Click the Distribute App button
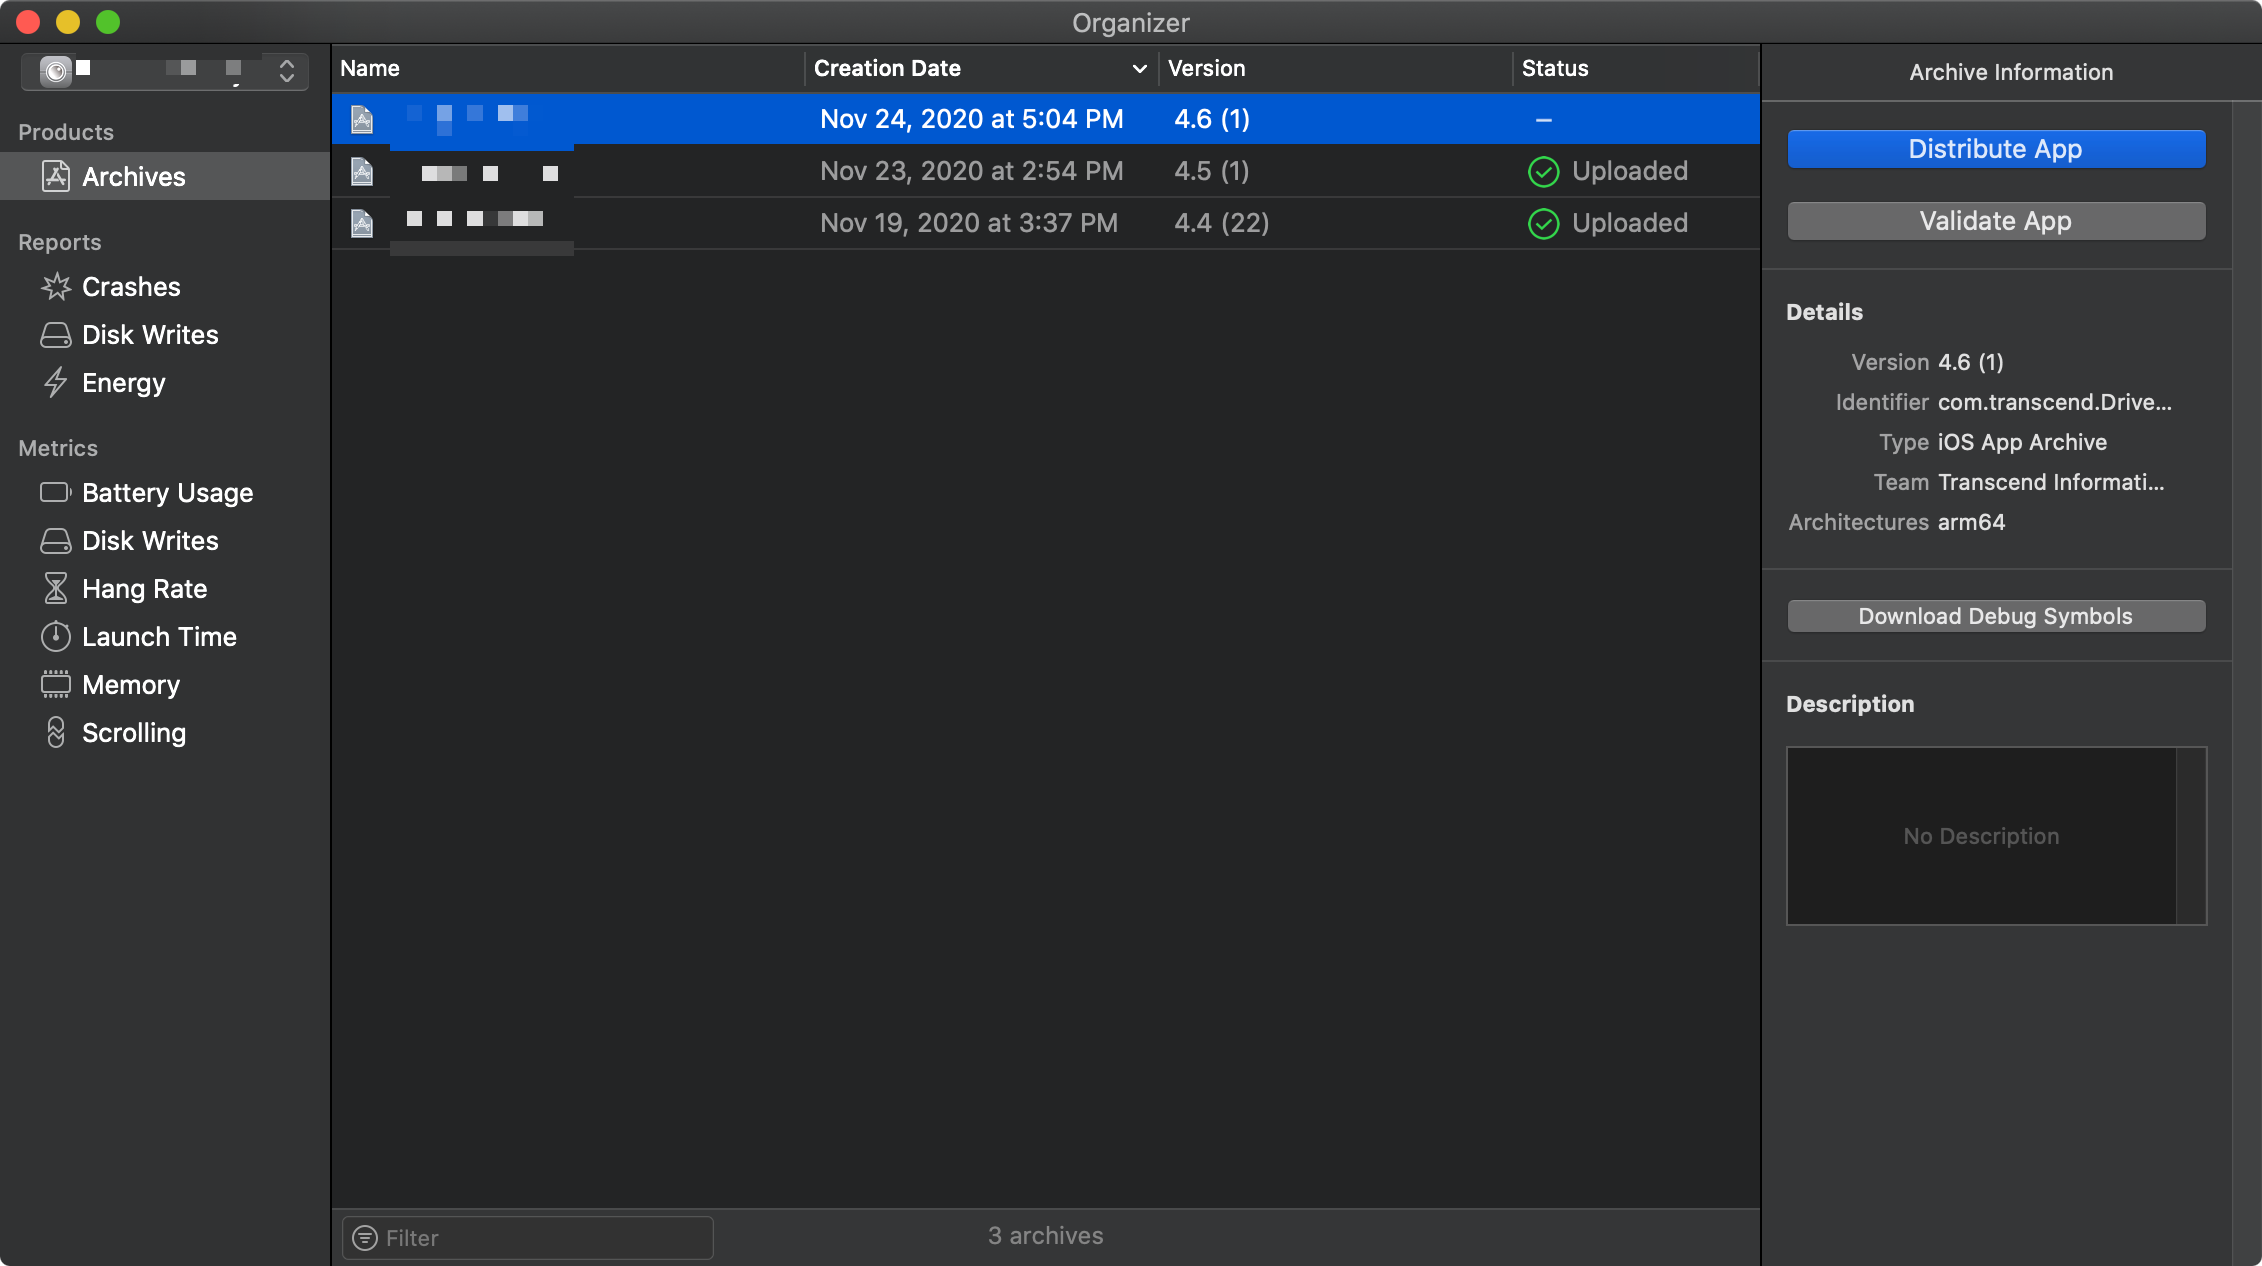 pyautogui.click(x=1996, y=149)
